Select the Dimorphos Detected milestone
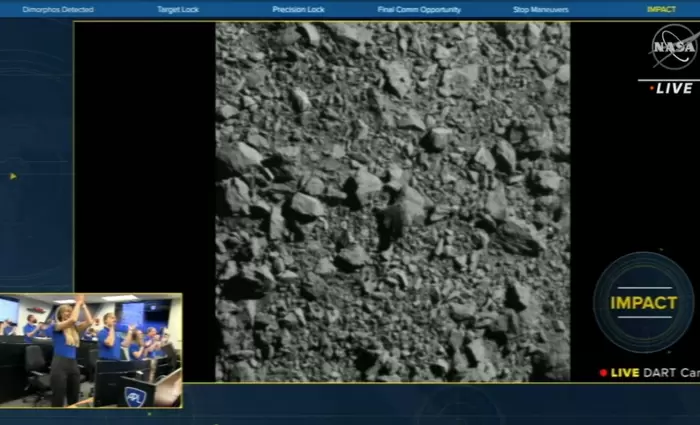700x425 pixels. (x=57, y=9)
